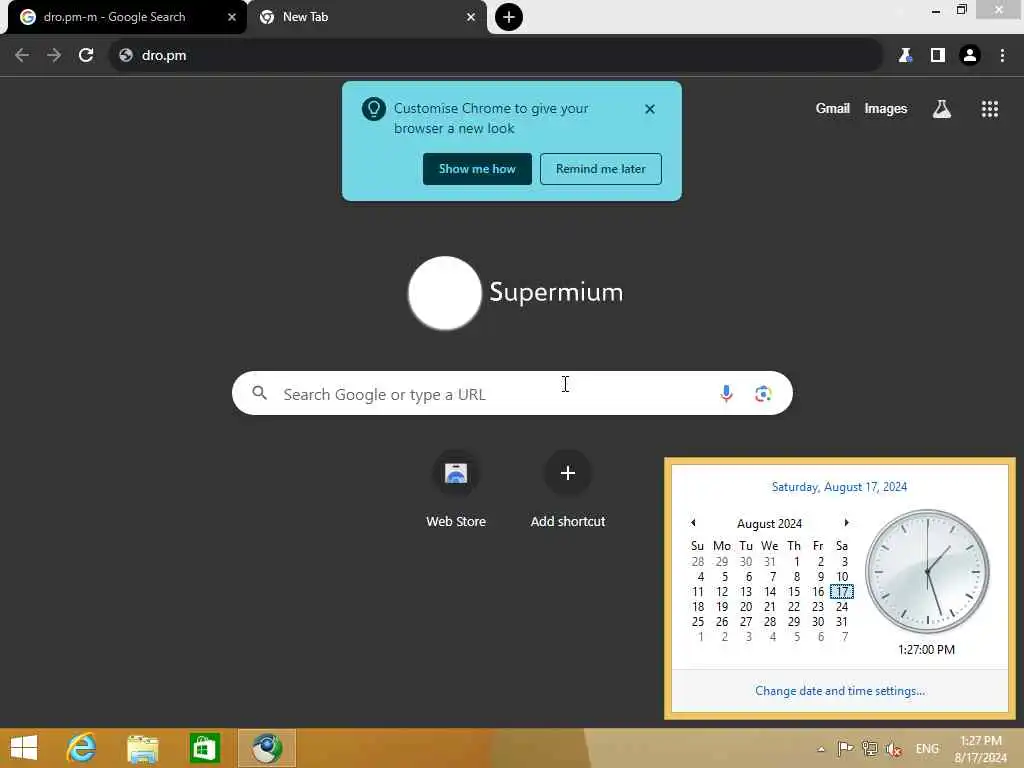Click the magnifier icon in search box
The image size is (1024, 768).
[260, 393]
